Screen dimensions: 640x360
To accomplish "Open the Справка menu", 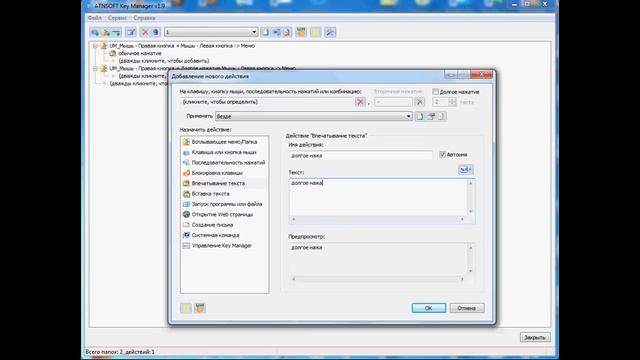I will point(144,18).
